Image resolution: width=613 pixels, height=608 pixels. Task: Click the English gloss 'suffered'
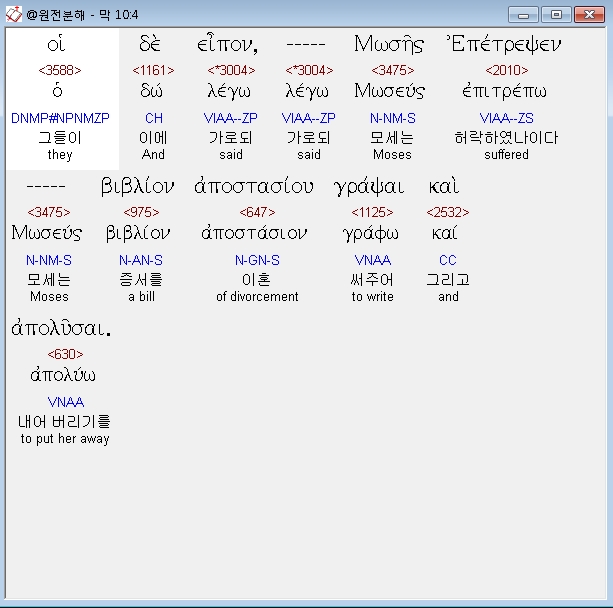(x=506, y=154)
